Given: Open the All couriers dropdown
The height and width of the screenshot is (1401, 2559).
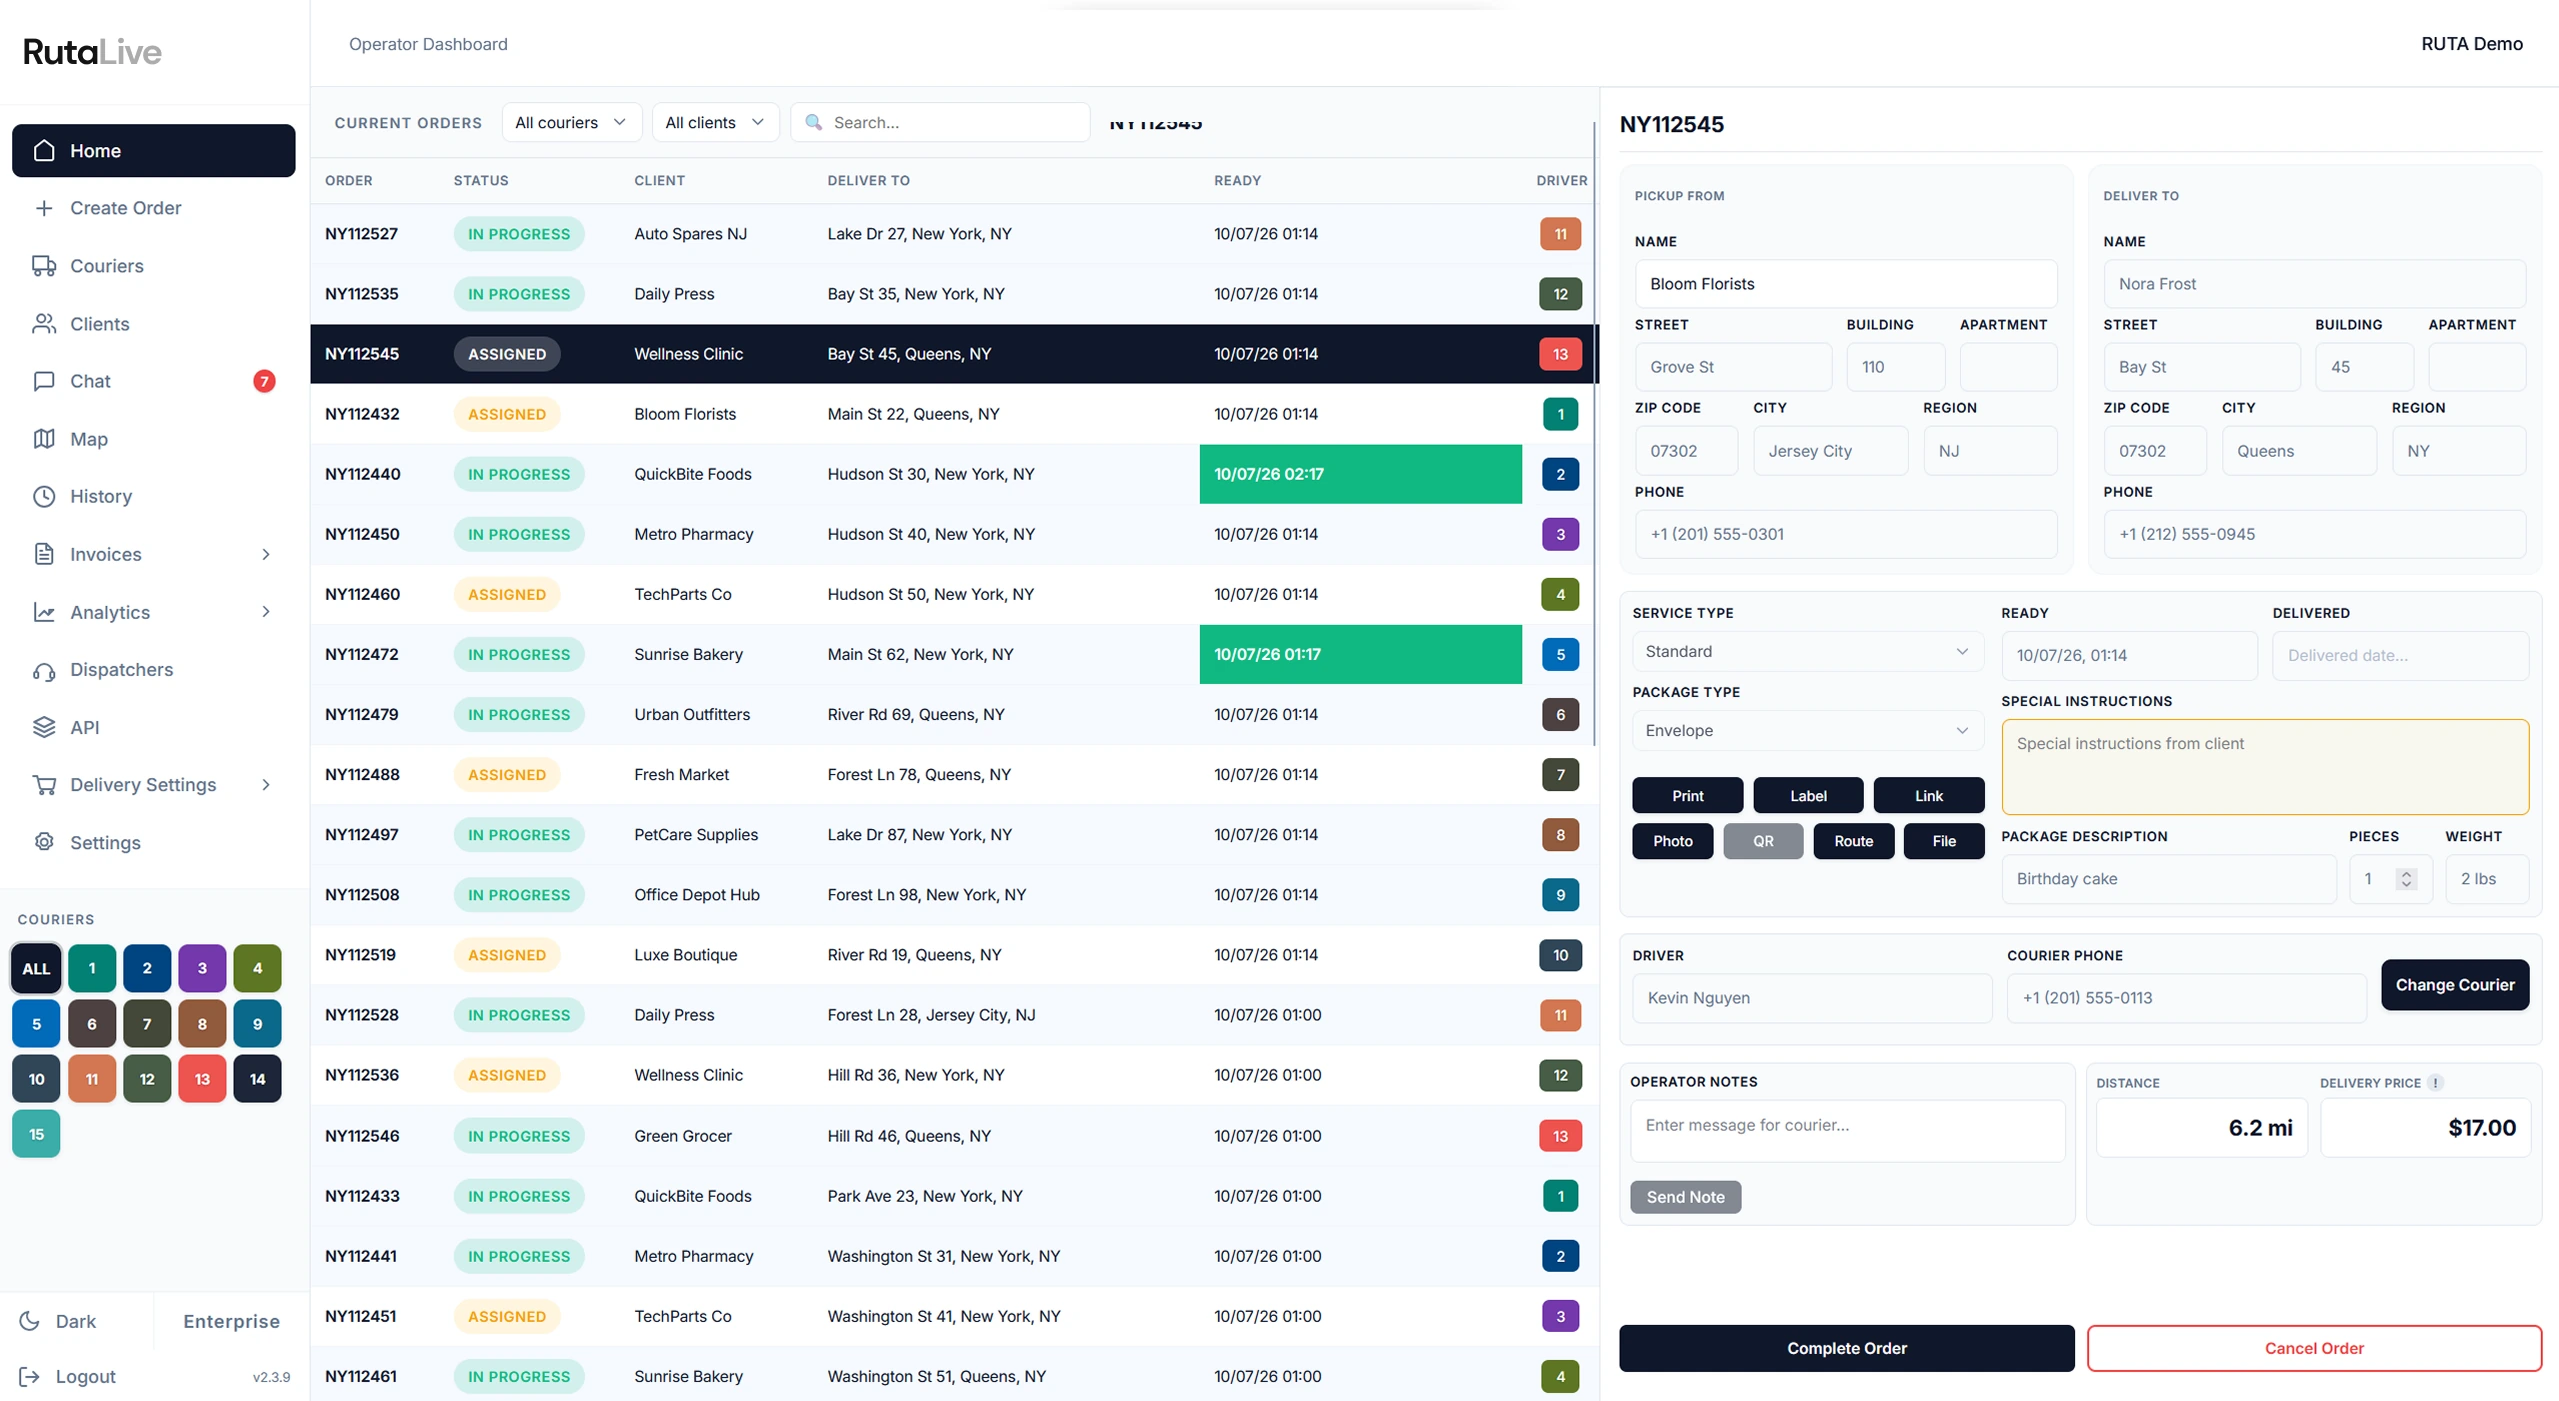Looking at the screenshot, I should [x=571, y=122].
